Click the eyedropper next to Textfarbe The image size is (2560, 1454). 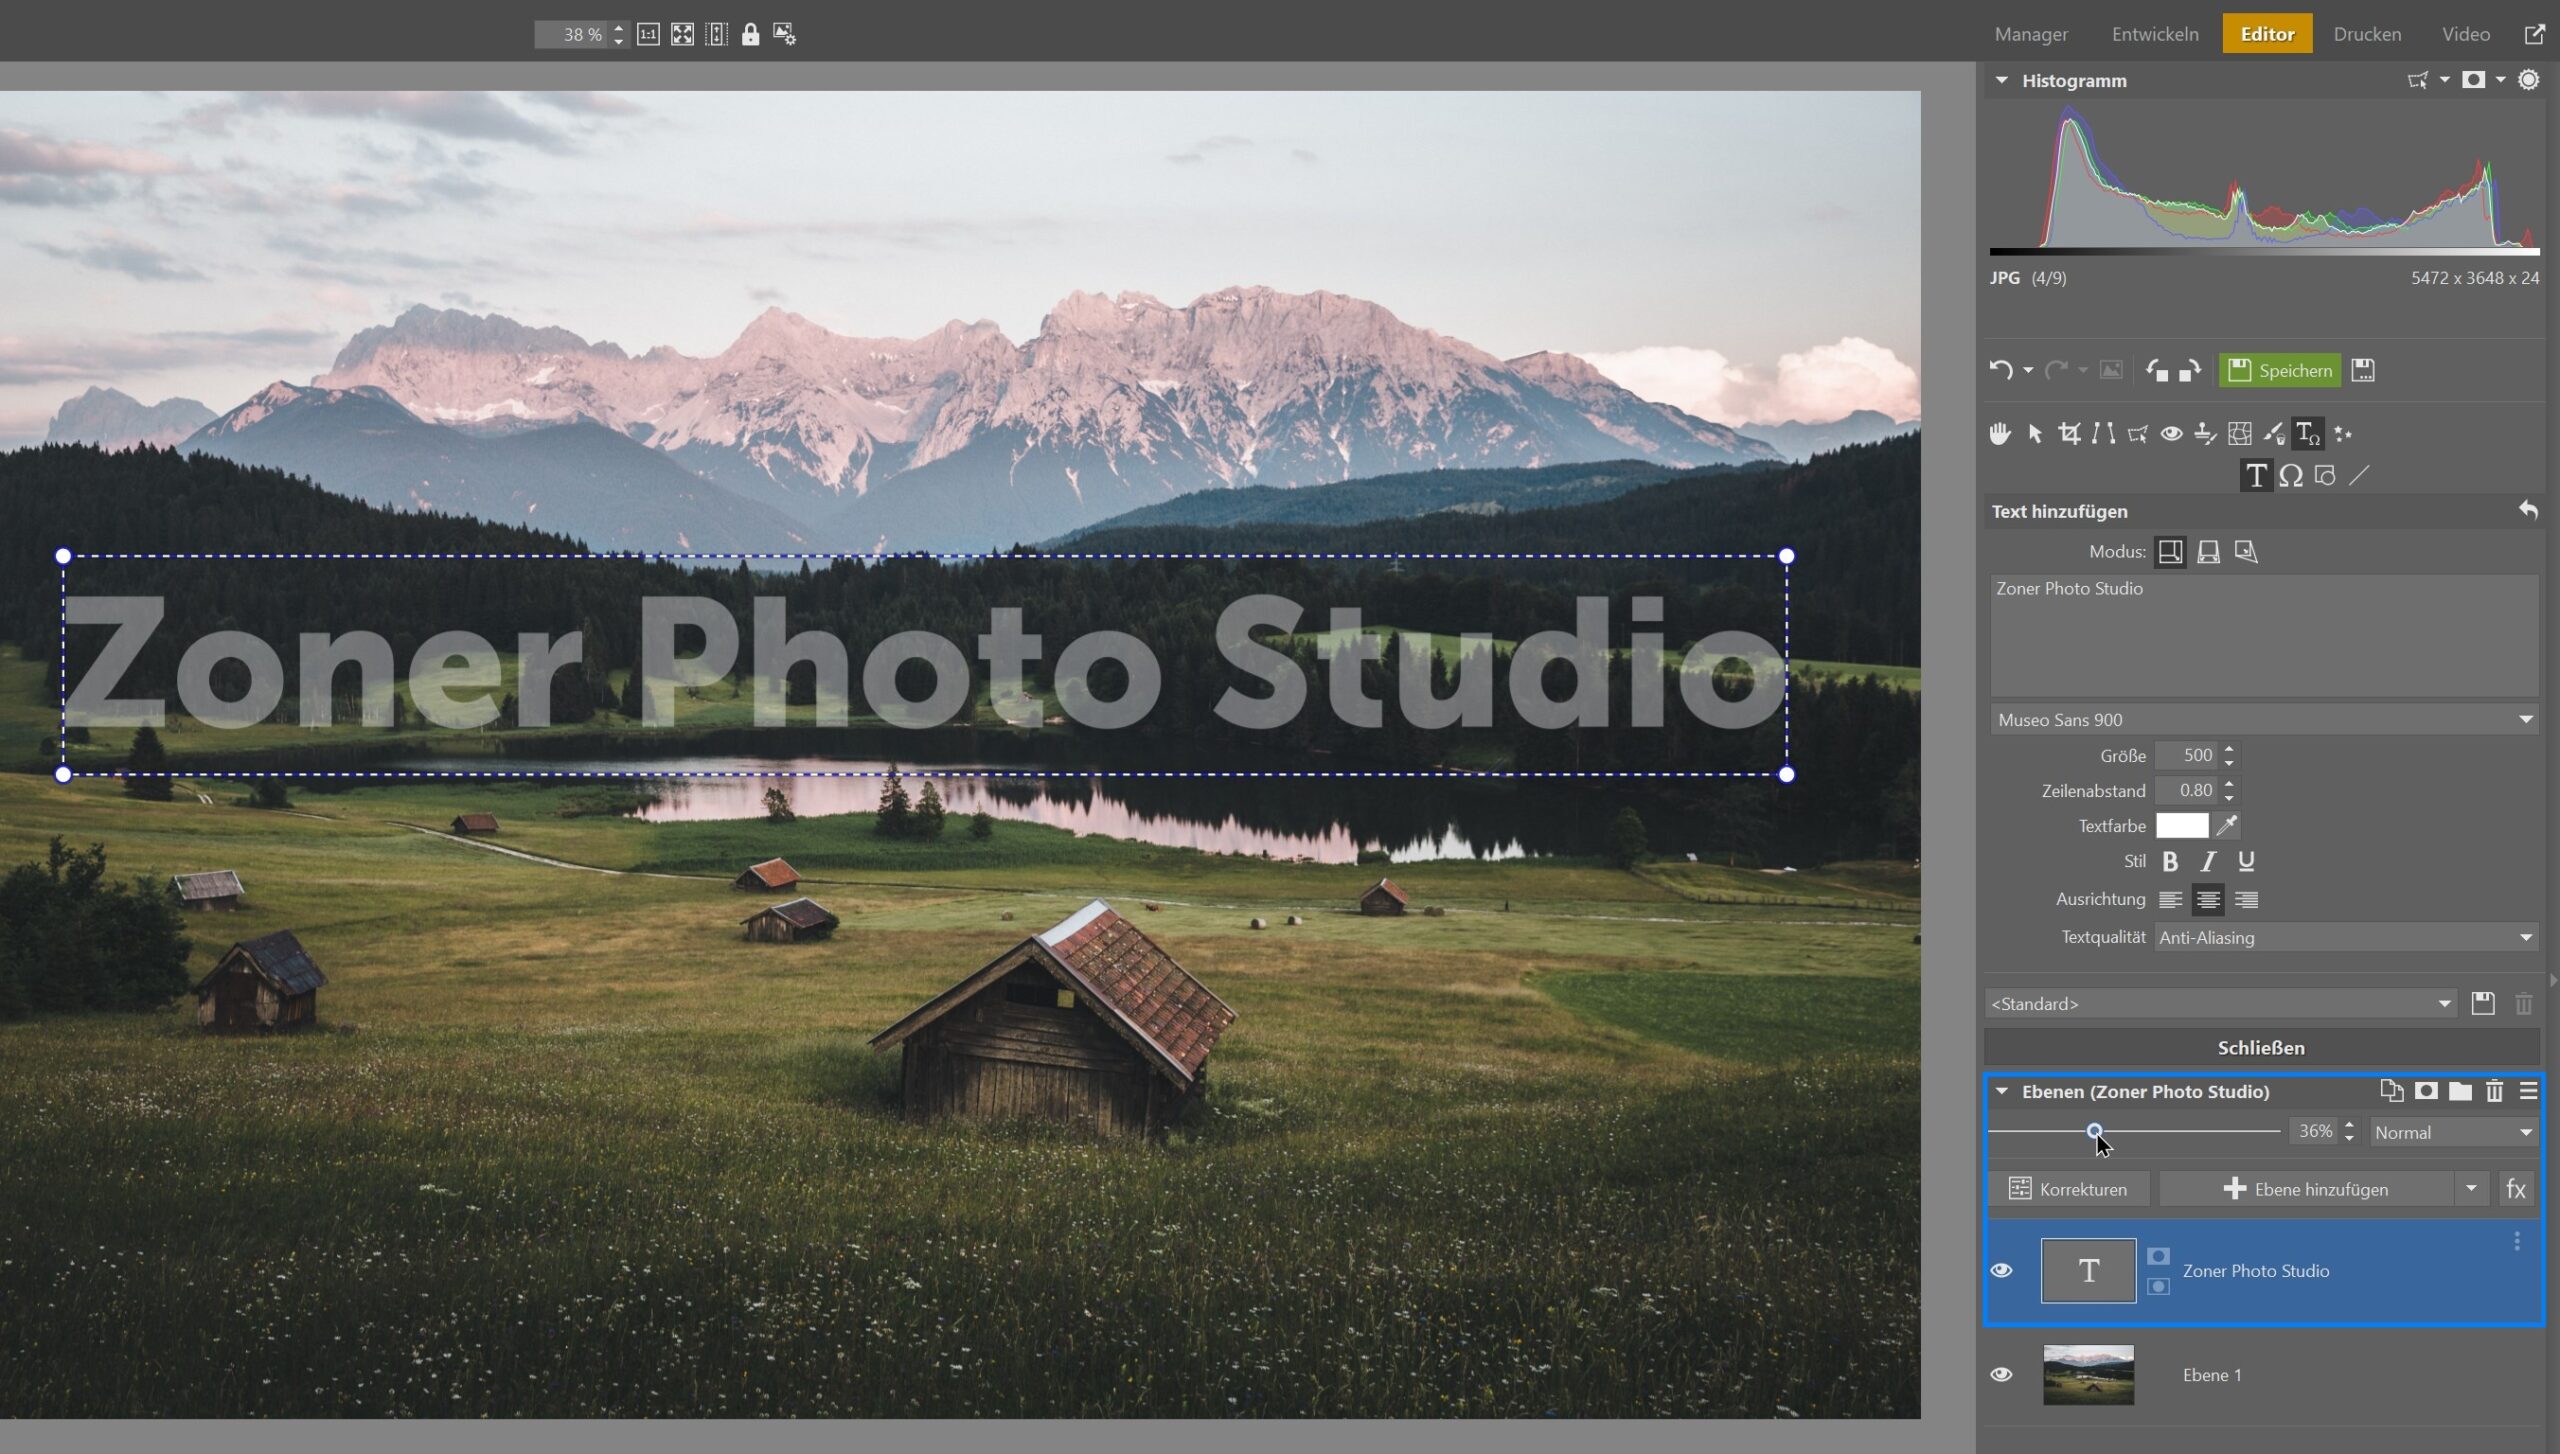tap(2226, 826)
